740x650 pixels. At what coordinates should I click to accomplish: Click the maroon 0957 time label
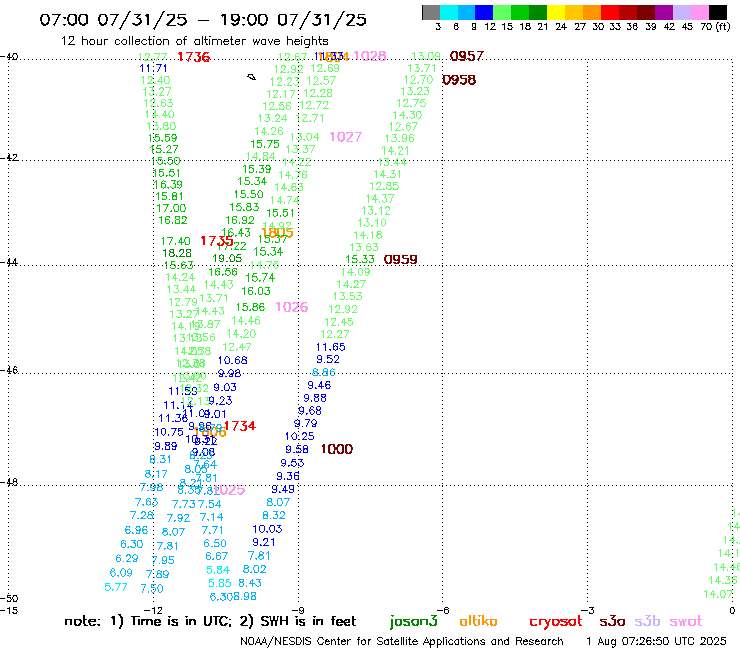[x=467, y=56]
